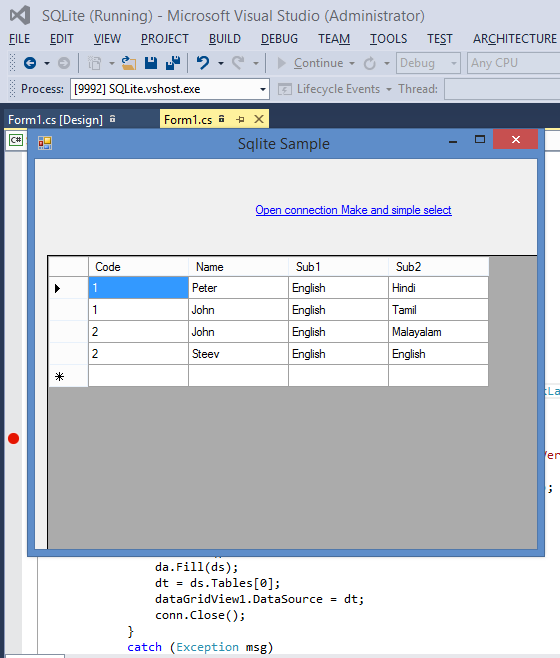This screenshot has width=560, height=658.
Task: Click the Sub2 column header
Action: point(439,267)
